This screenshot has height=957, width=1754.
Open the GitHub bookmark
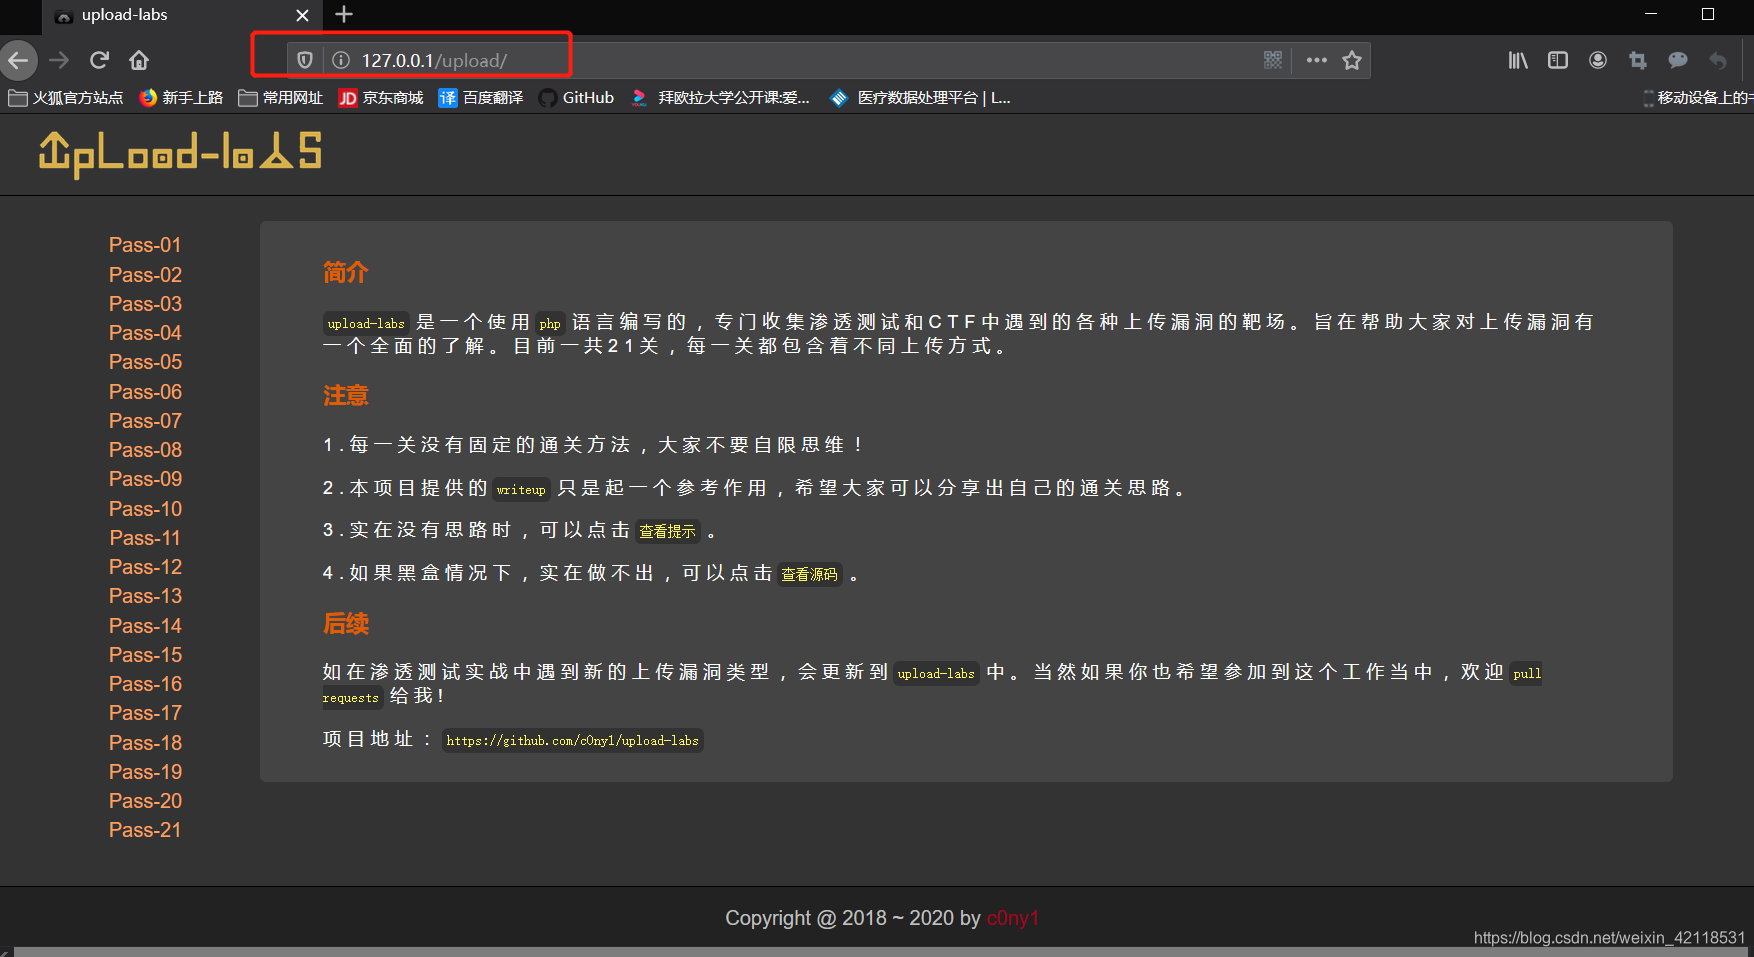point(576,98)
